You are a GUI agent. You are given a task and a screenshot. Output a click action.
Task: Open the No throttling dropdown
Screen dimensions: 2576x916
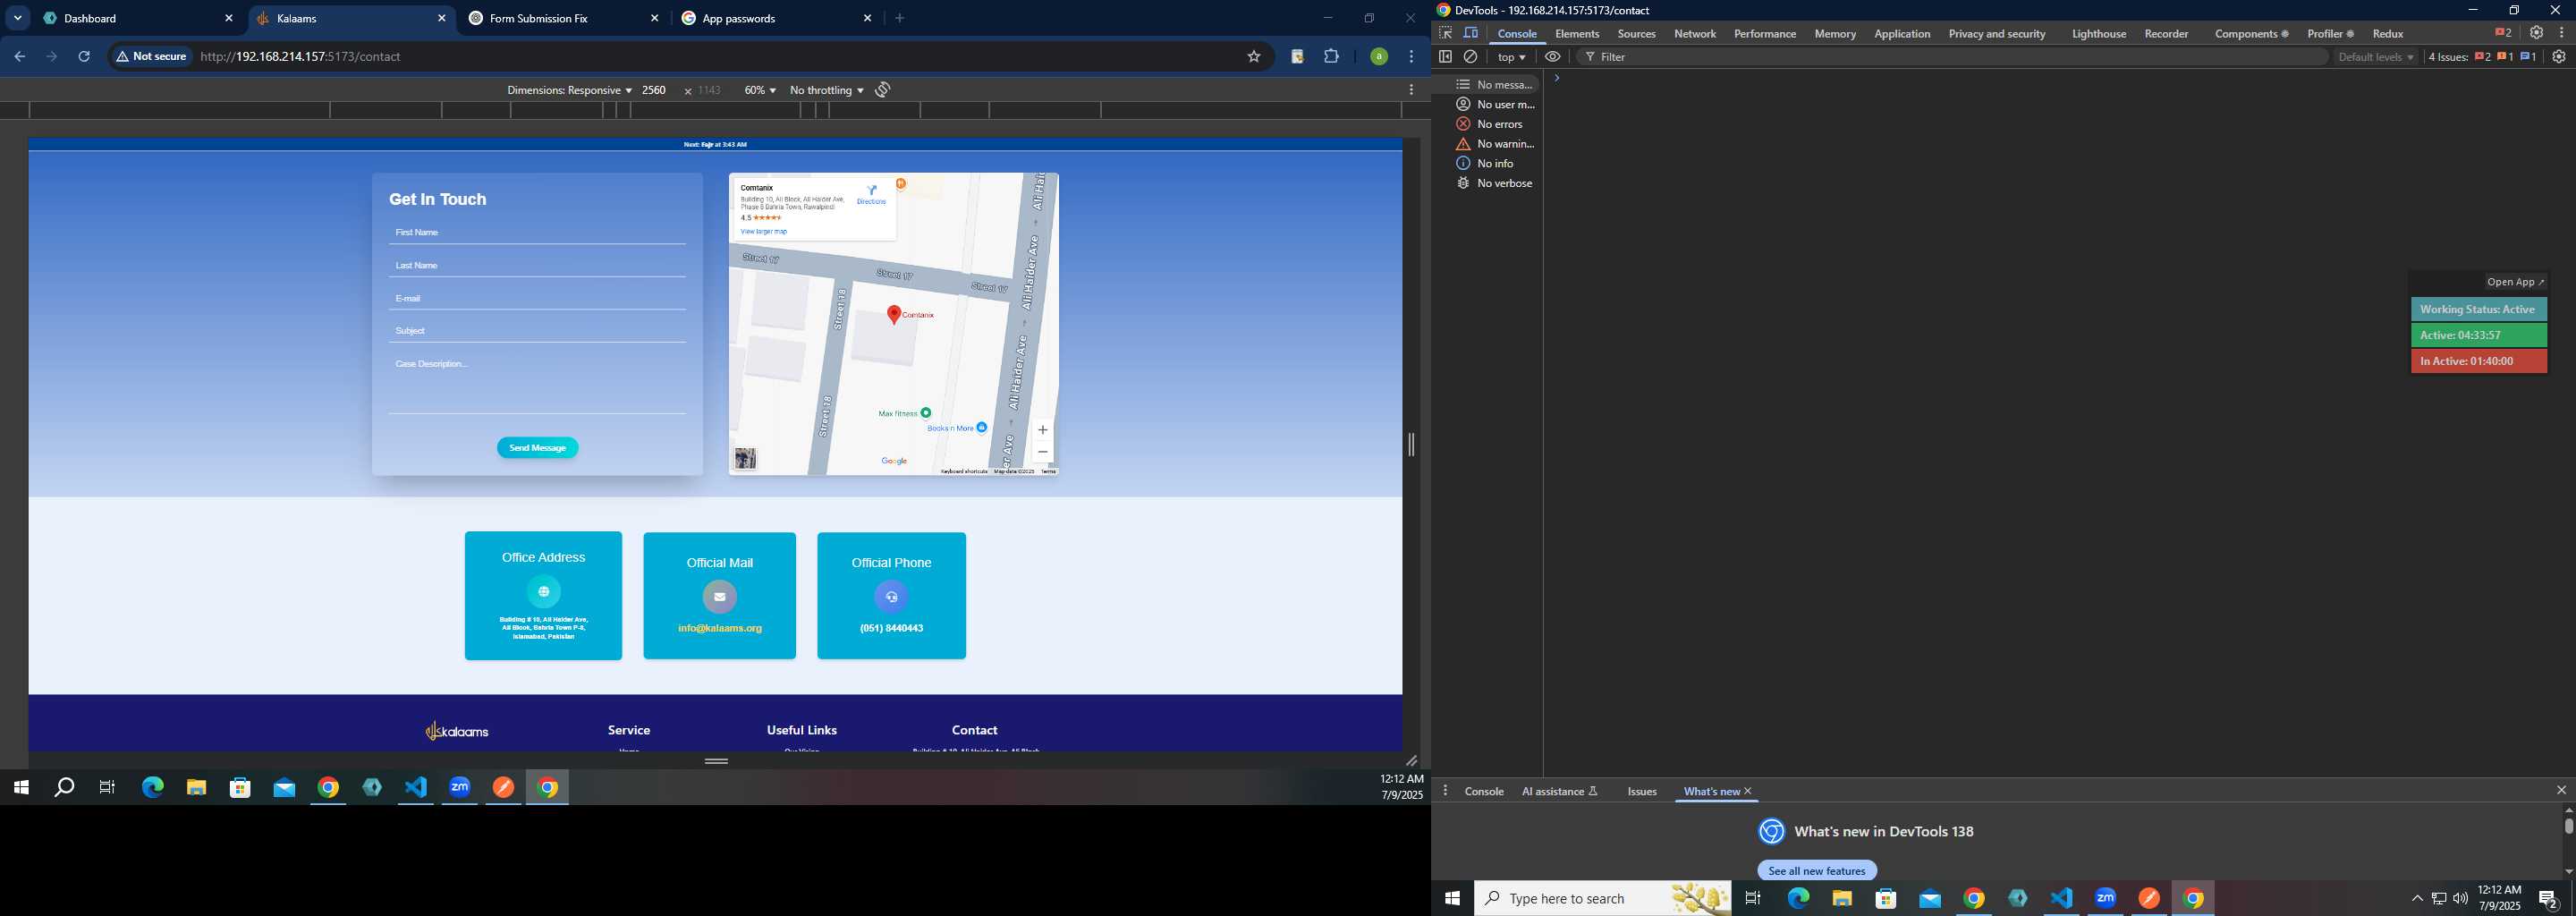pyautogui.click(x=827, y=90)
